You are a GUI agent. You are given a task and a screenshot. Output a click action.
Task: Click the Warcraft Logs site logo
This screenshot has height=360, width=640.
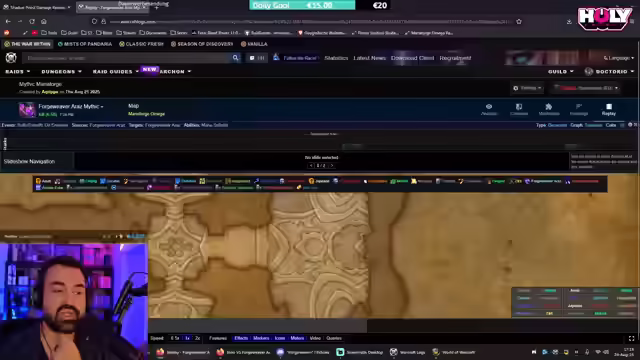tap(11, 58)
